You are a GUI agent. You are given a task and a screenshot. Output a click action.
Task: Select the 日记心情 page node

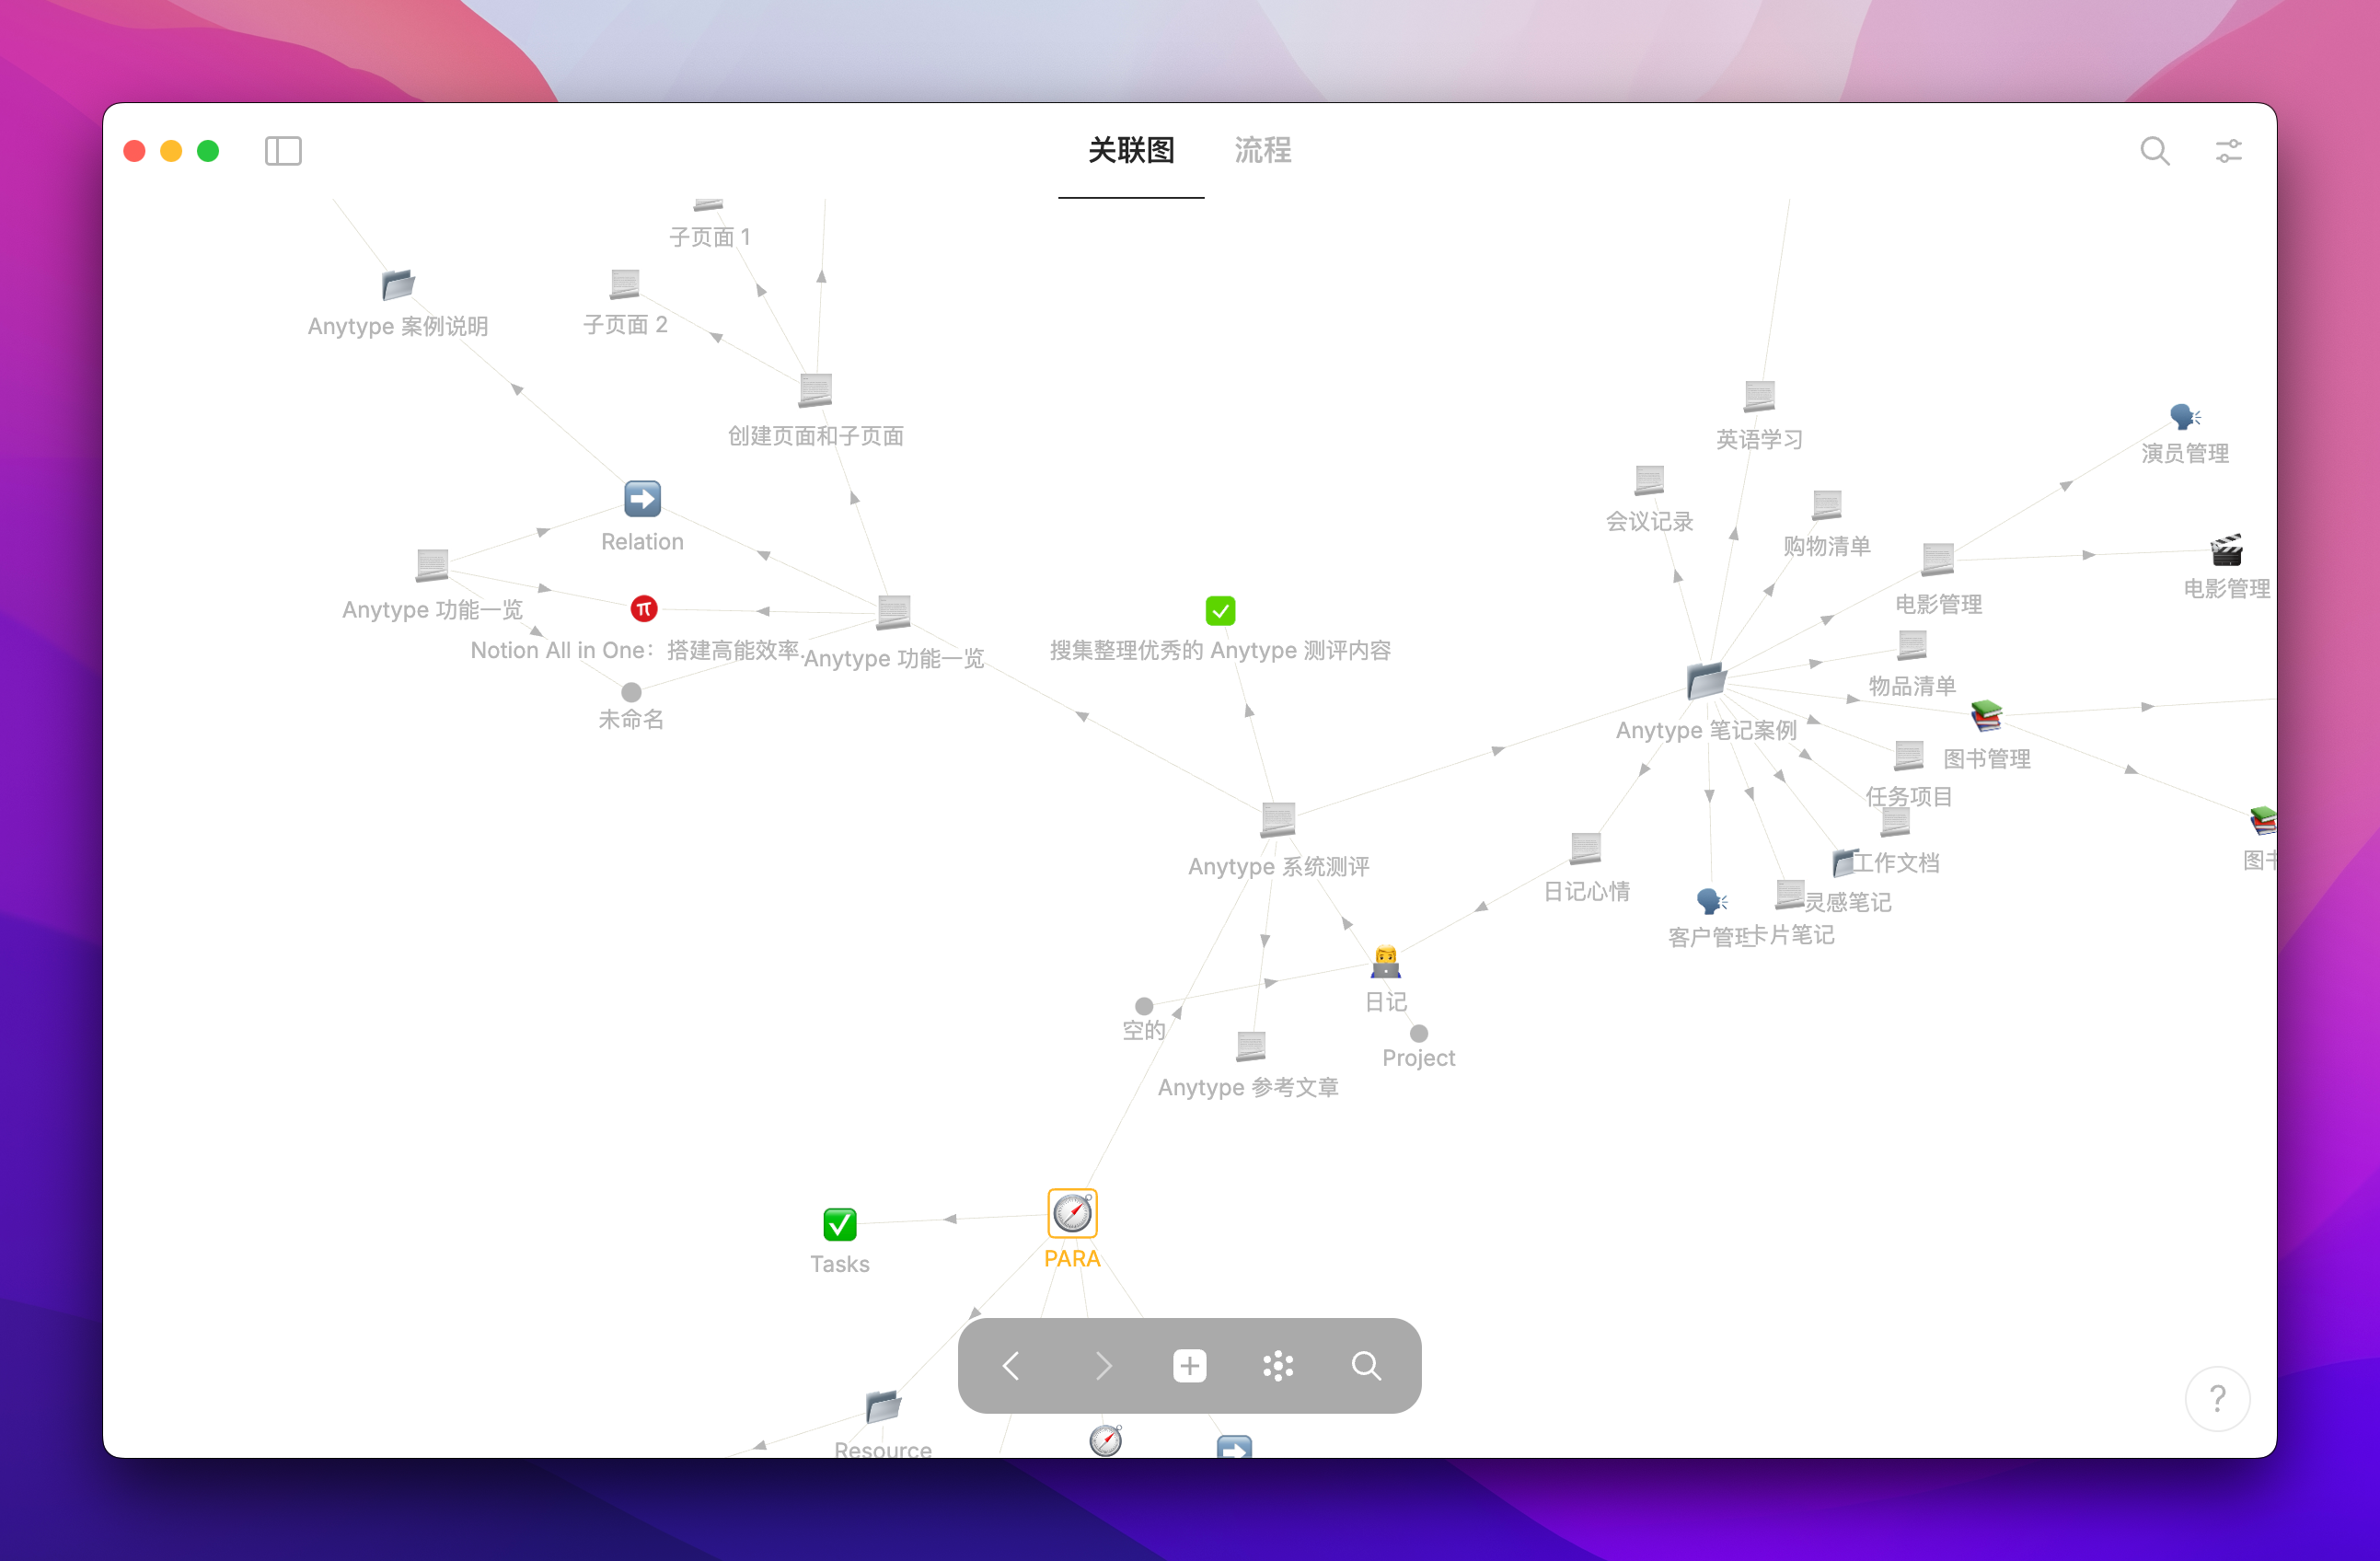[x=1586, y=848]
